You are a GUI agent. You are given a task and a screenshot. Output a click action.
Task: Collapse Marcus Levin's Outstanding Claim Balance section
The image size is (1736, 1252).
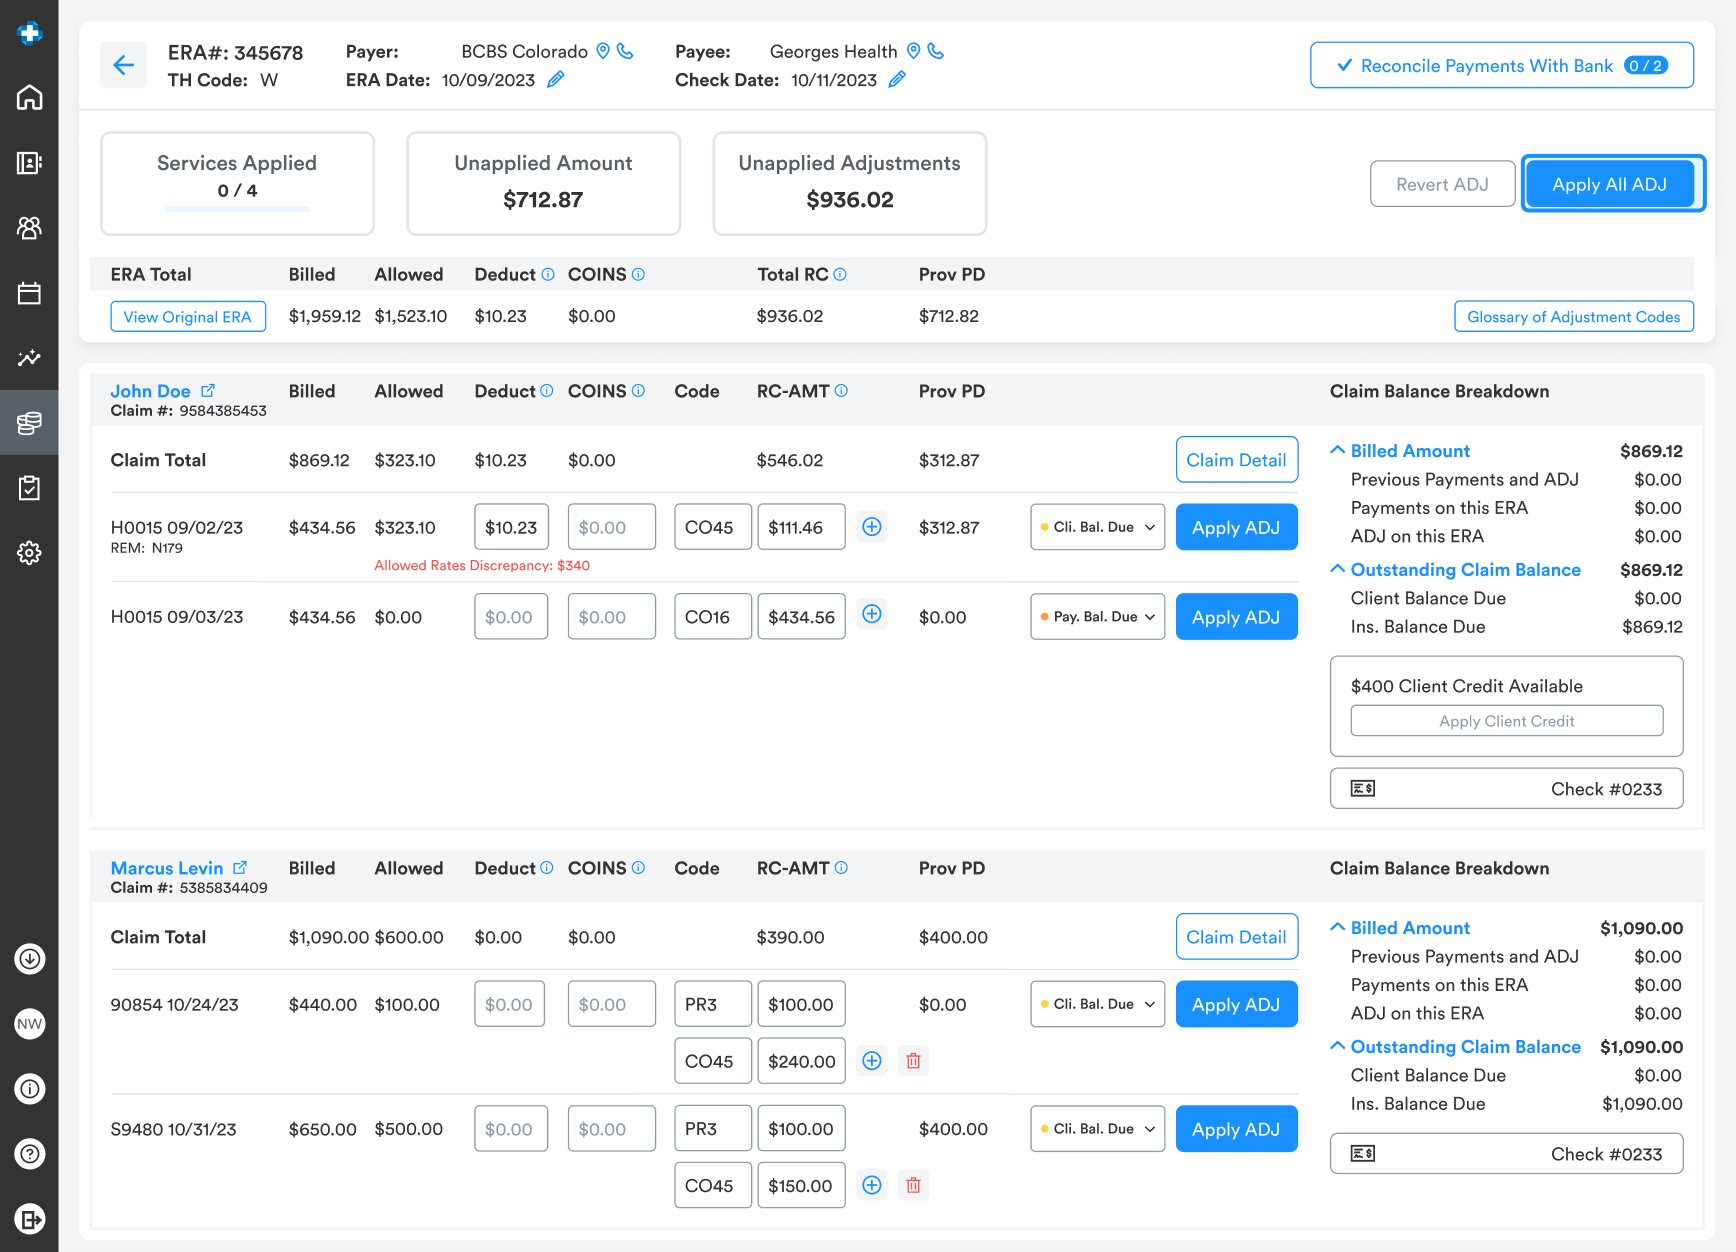[x=1337, y=1047]
